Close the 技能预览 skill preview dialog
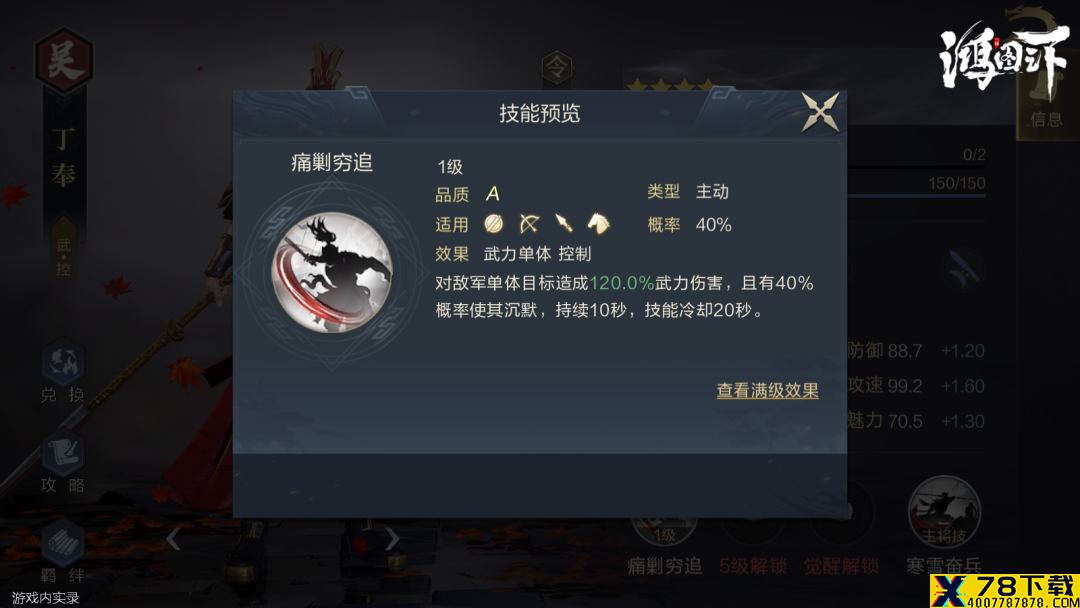The image size is (1080, 608). [x=820, y=112]
